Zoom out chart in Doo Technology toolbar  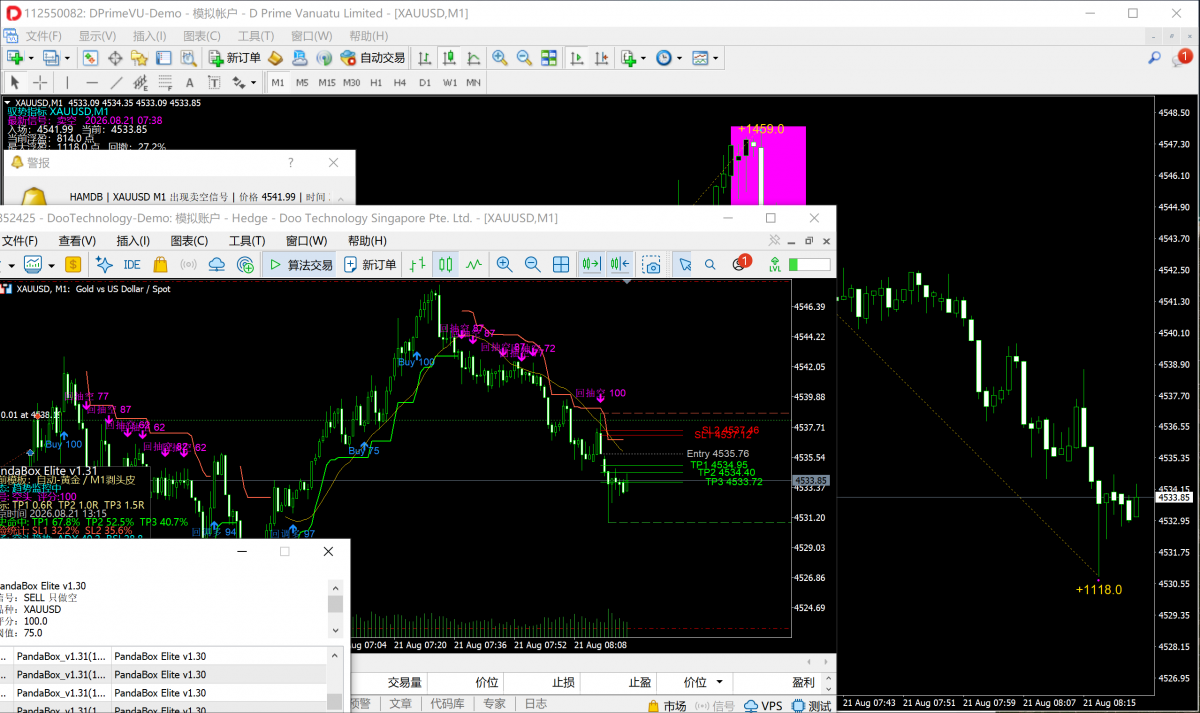point(532,264)
